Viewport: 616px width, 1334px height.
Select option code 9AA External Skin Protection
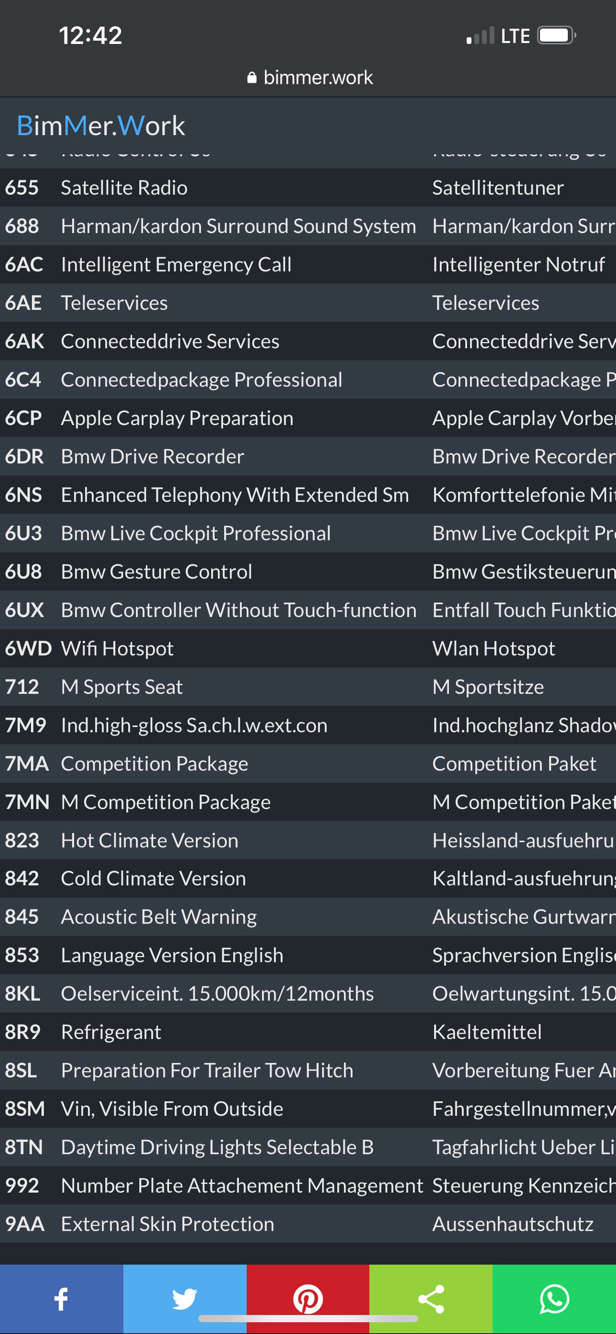pyautogui.click(x=167, y=1224)
